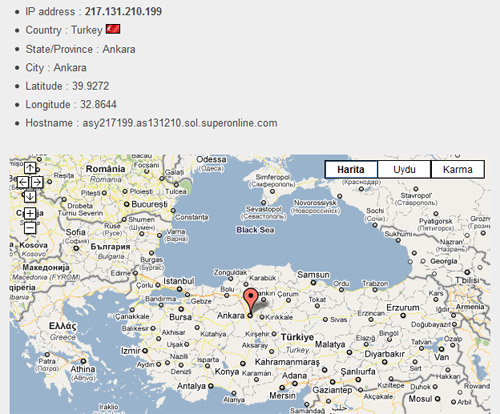Select the IP address 217.131.210.199 text

[123, 11]
